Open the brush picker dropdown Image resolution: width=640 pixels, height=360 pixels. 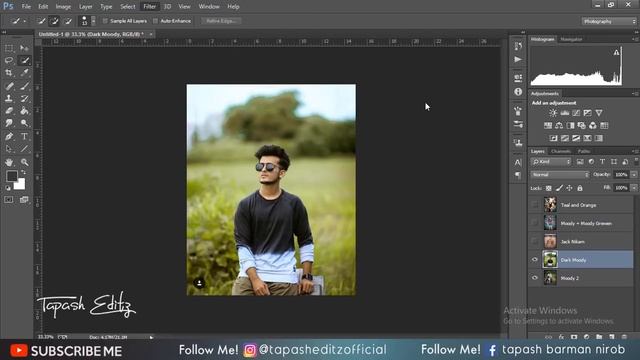coord(93,21)
